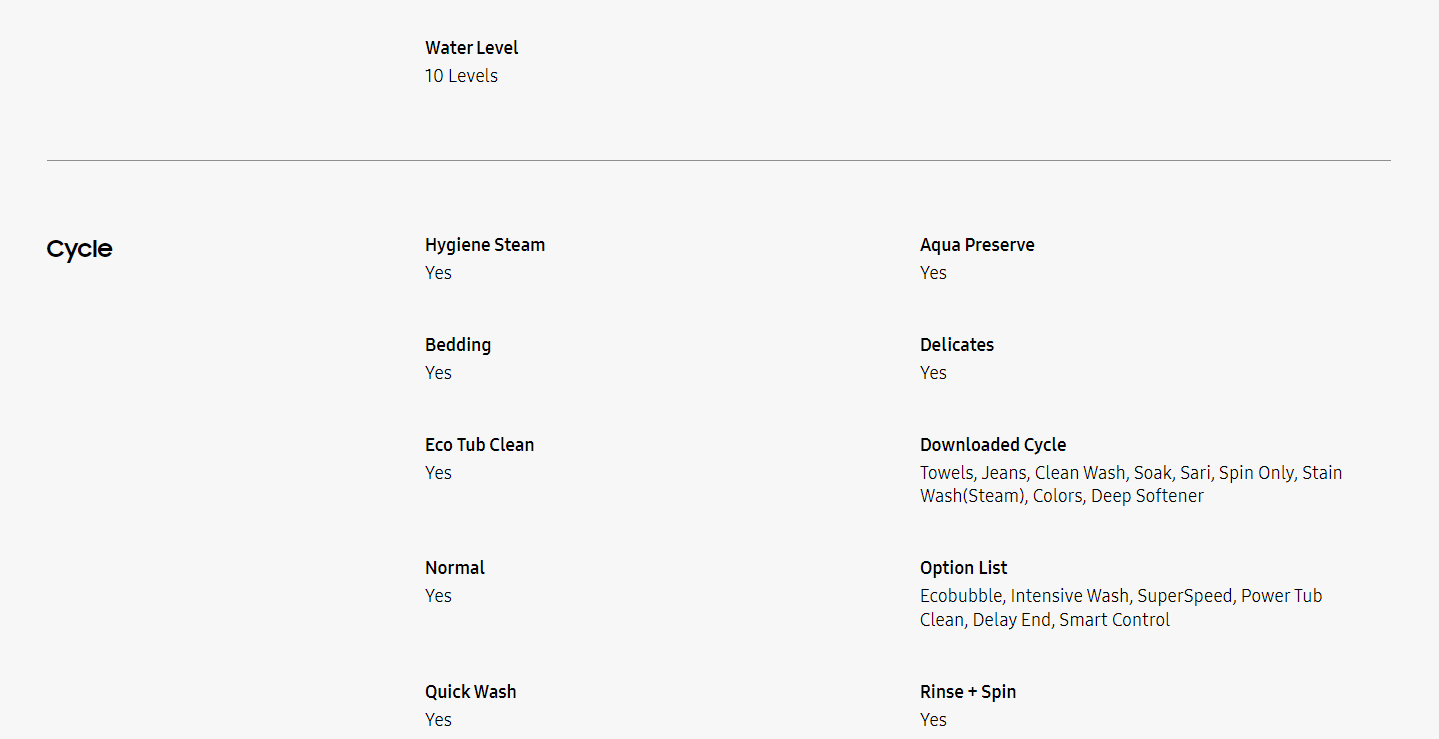The width and height of the screenshot is (1439, 739).
Task: Click the Water Level spec label
Action: coord(471,48)
